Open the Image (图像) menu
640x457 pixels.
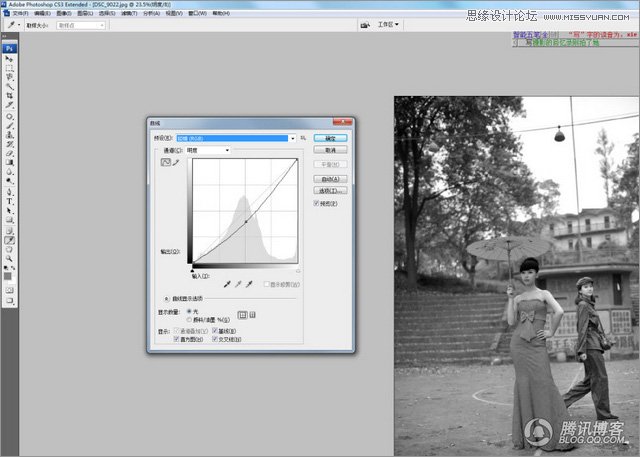[64, 13]
